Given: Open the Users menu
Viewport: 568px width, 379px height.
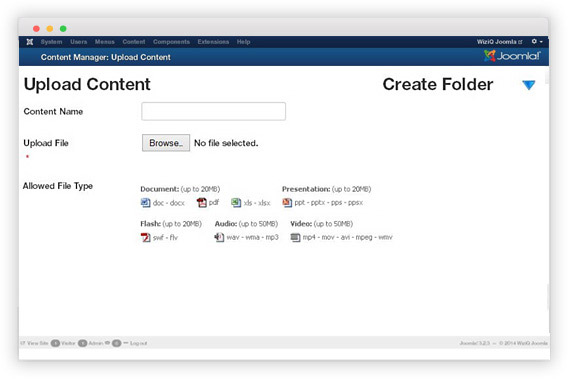Looking at the screenshot, I should 79,42.
